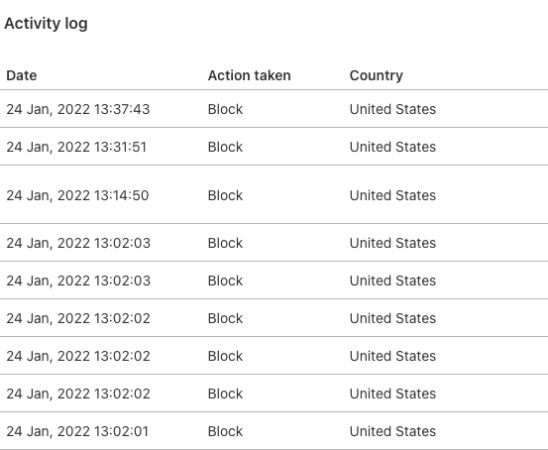548x450 pixels.
Task: Click Block action in 13:37:43 row
Action: pos(225,109)
